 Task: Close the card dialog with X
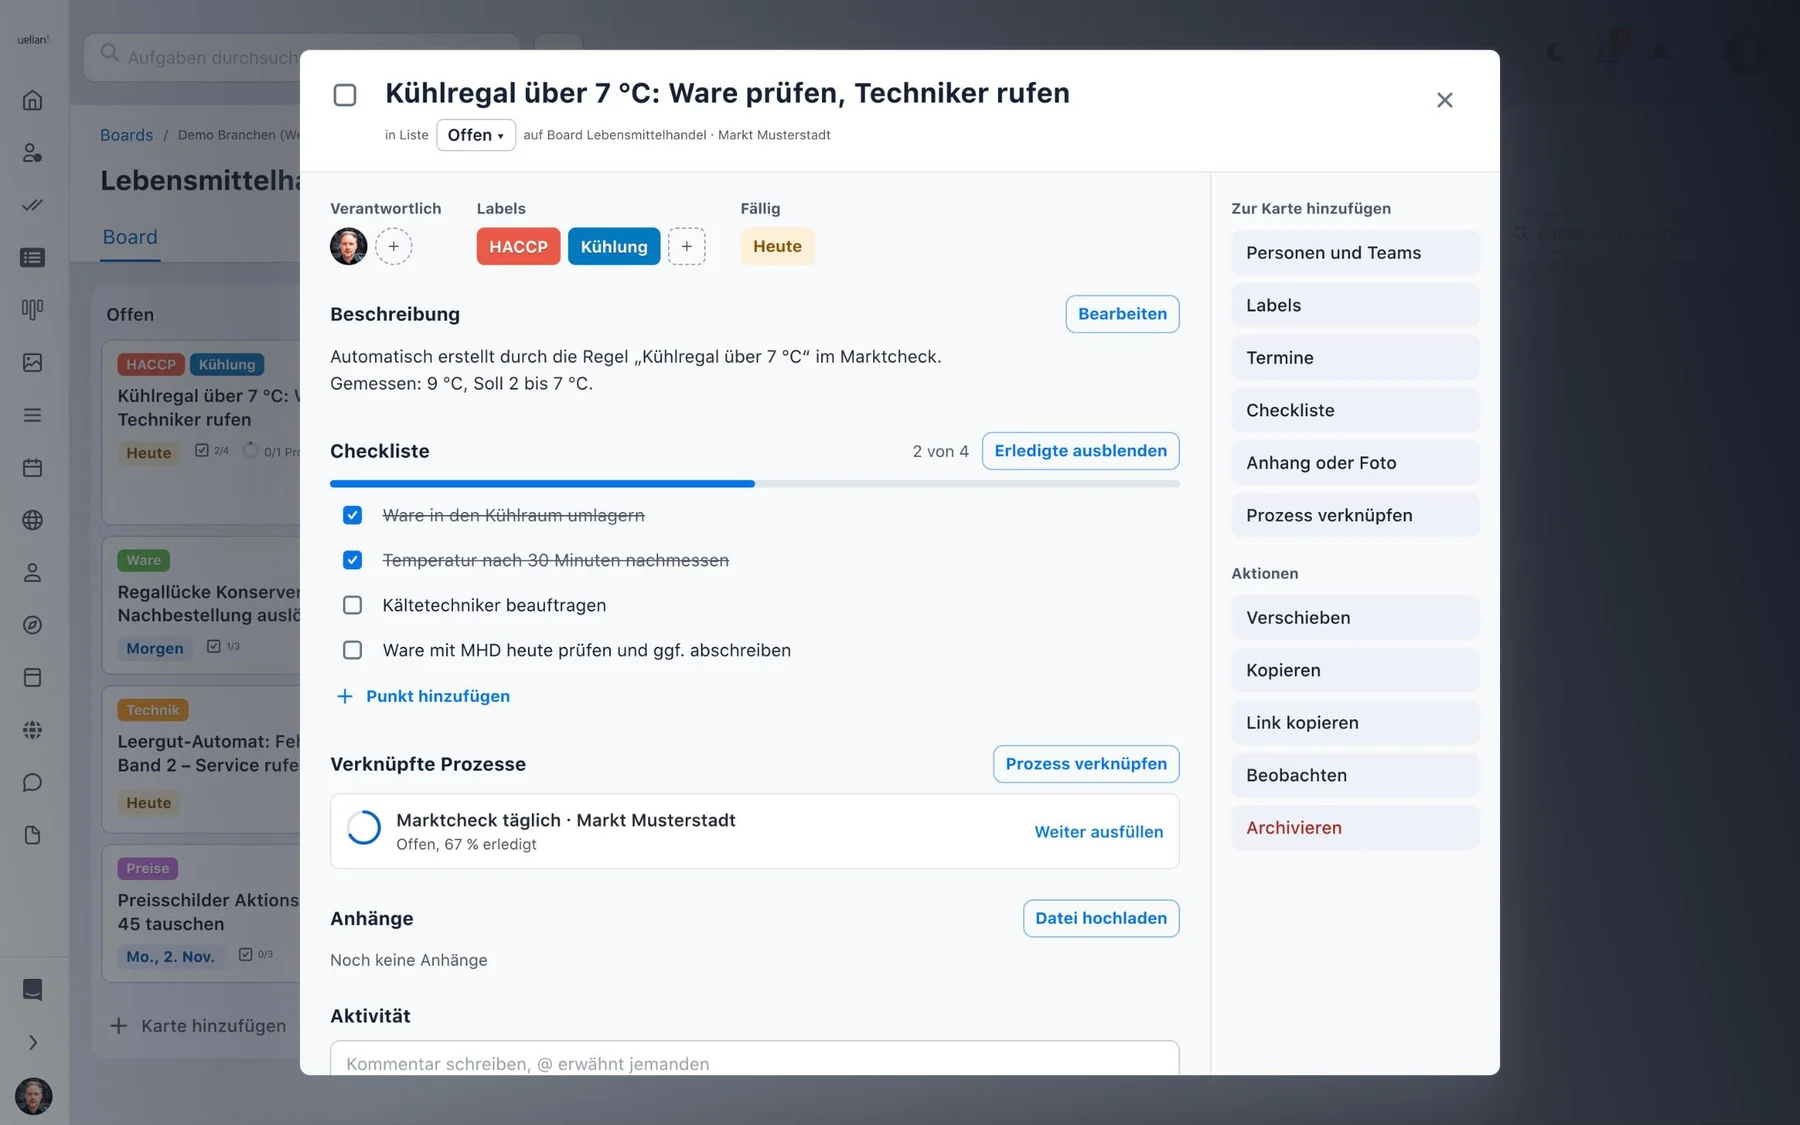coord(1445,100)
